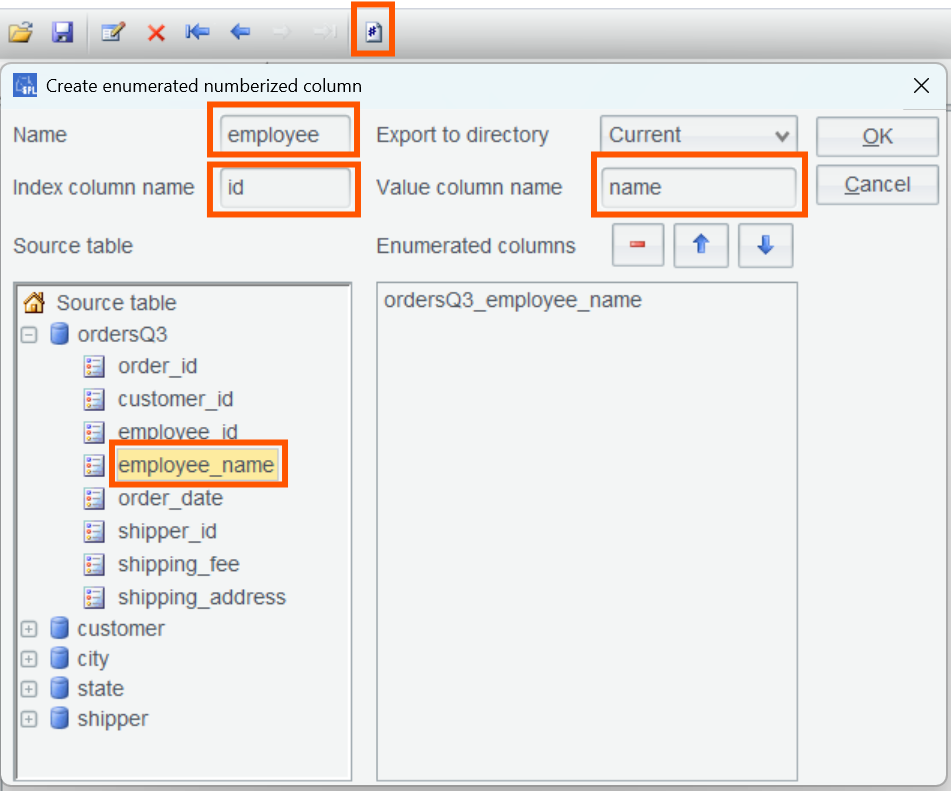Image resolution: width=951 pixels, height=791 pixels.
Task: Jump to first with the blue bar-arrow icon
Action: click(198, 31)
